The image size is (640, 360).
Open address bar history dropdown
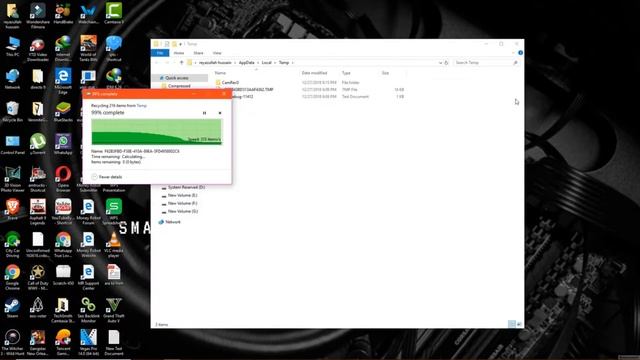click(x=440, y=63)
